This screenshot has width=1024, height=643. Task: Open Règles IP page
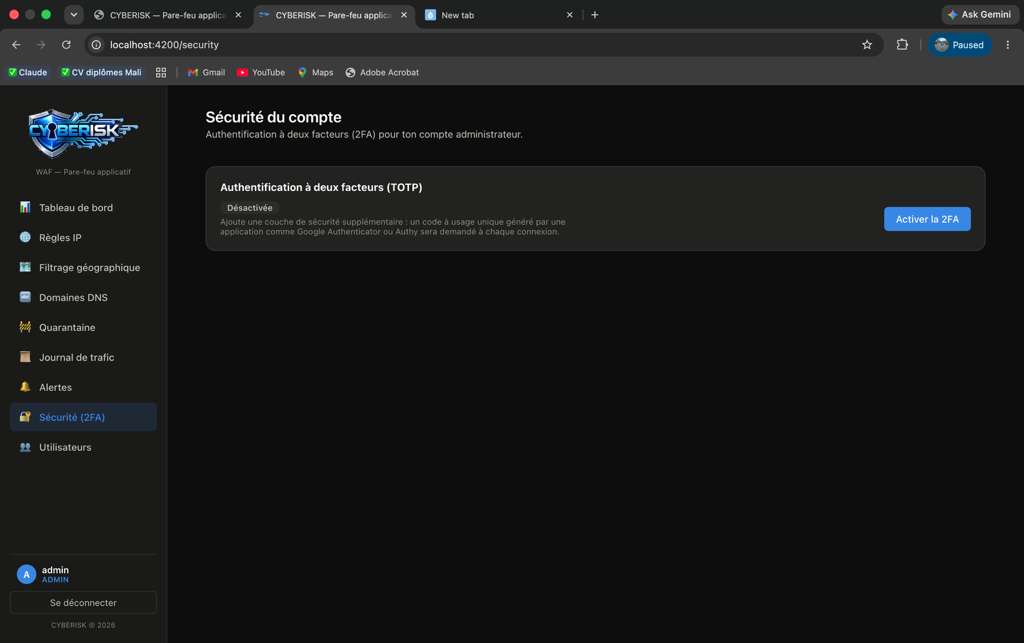(x=83, y=237)
